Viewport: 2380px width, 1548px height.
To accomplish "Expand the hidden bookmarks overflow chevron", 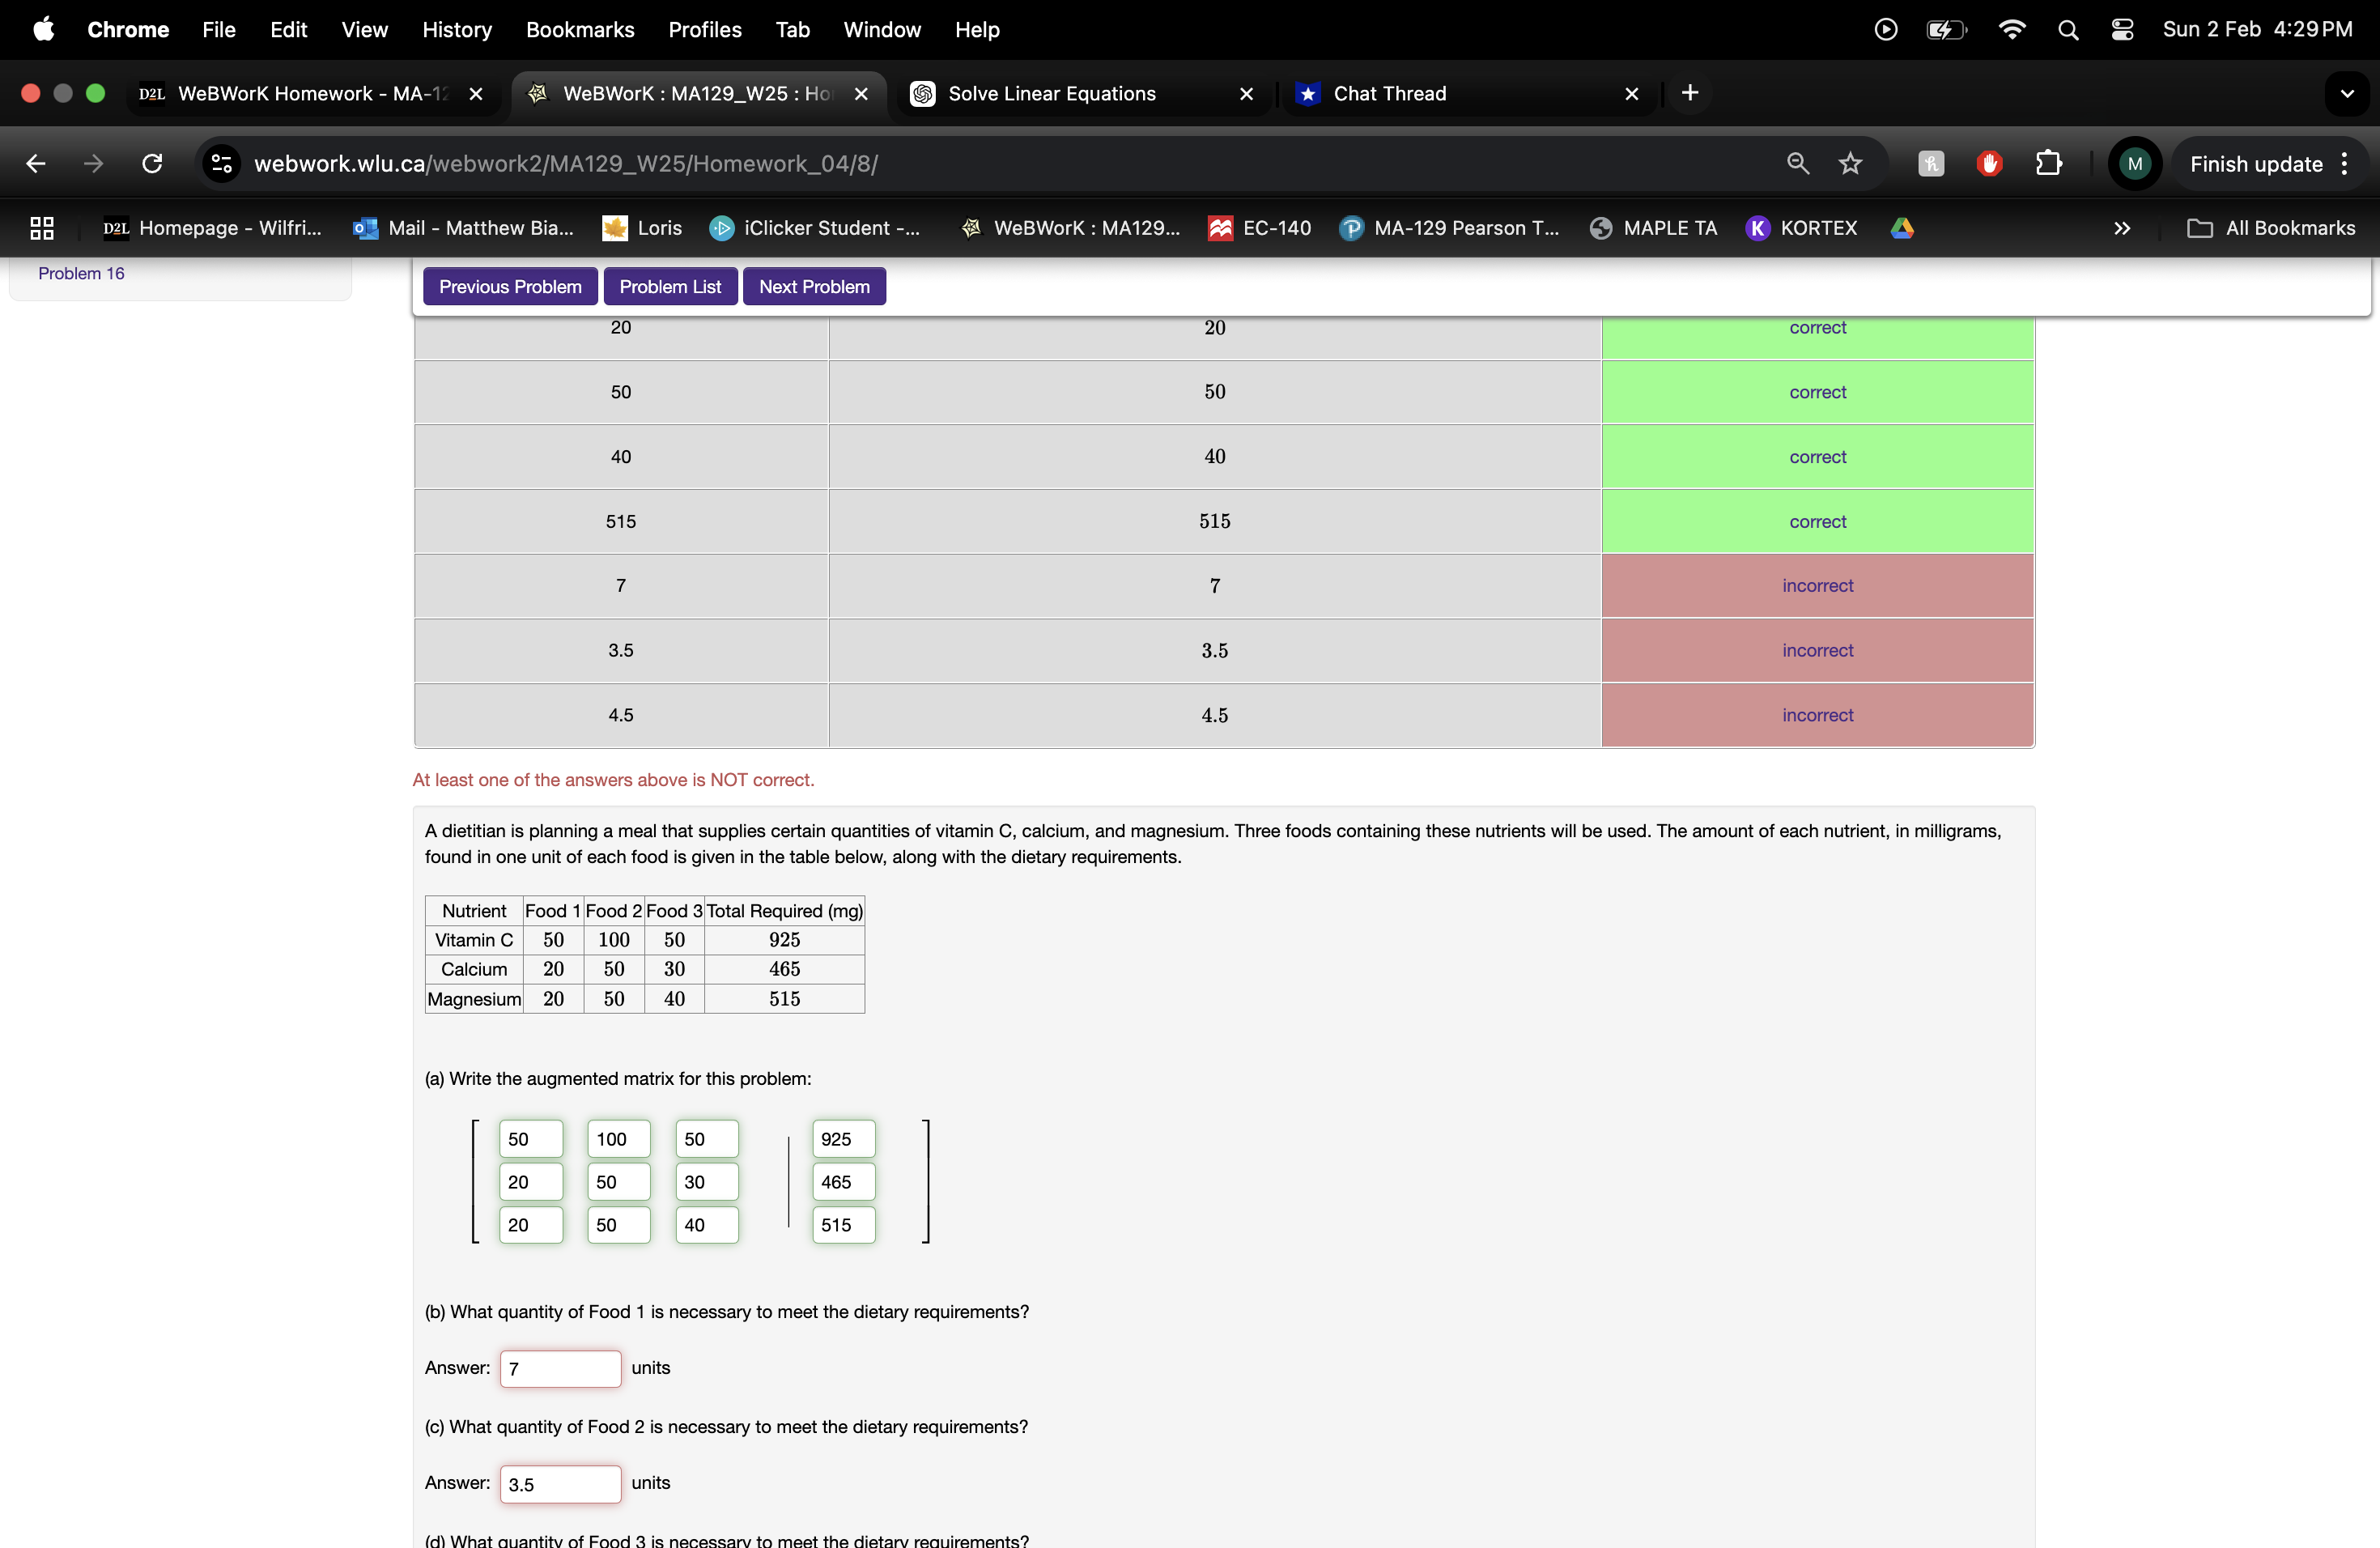I will (2122, 228).
